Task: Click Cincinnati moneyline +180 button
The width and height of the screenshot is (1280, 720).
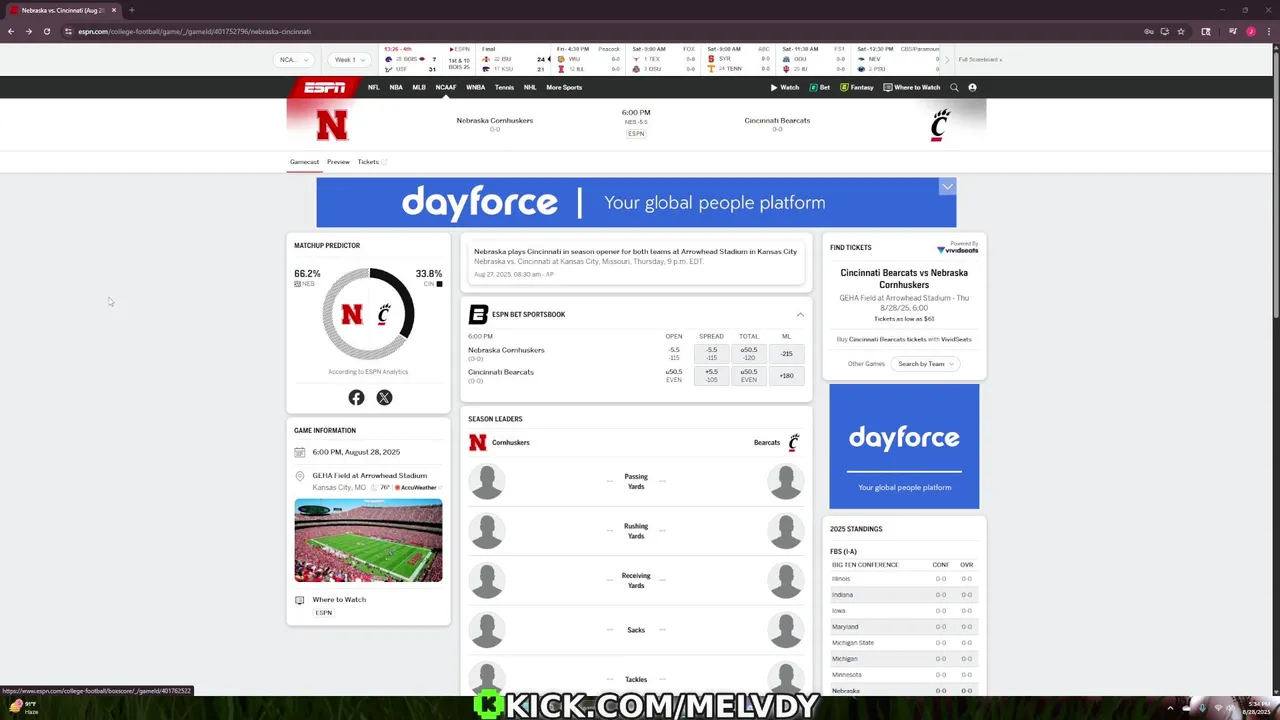Action: tap(786, 376)
